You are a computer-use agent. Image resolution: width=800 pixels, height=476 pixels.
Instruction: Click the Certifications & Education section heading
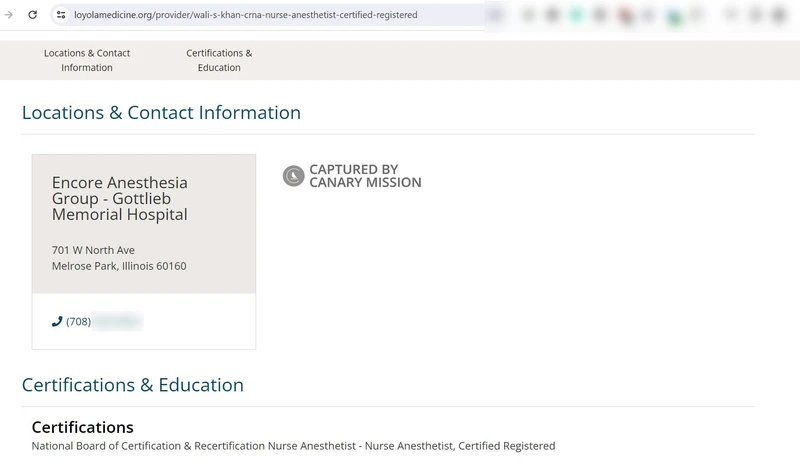click(132, 385)
